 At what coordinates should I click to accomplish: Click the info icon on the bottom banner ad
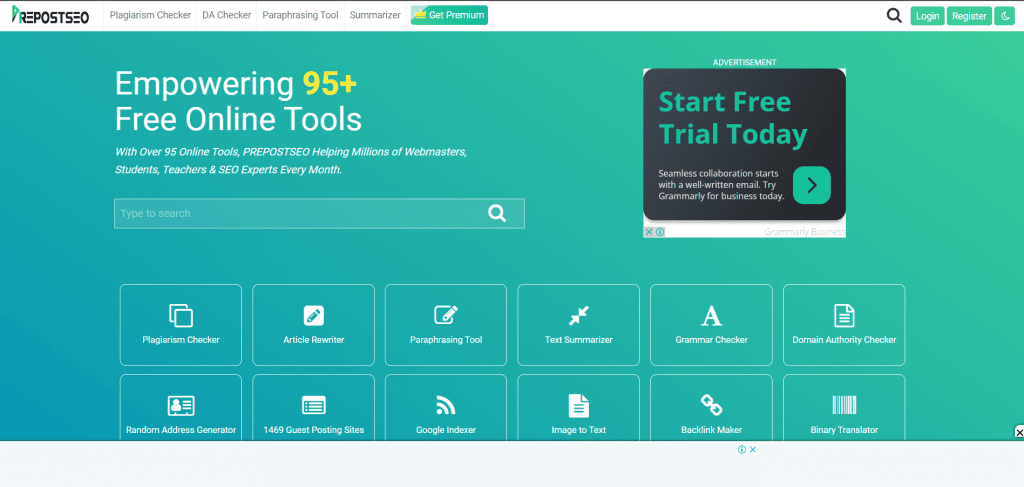click(x=742, y=449)
